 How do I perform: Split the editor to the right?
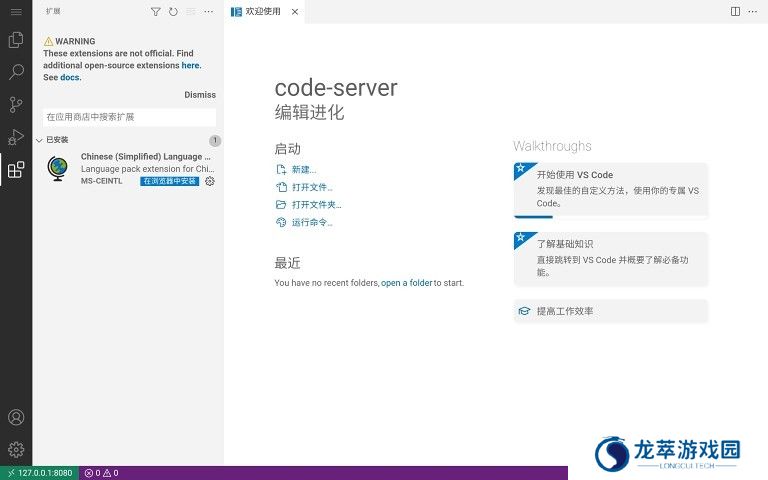[735, 12]
